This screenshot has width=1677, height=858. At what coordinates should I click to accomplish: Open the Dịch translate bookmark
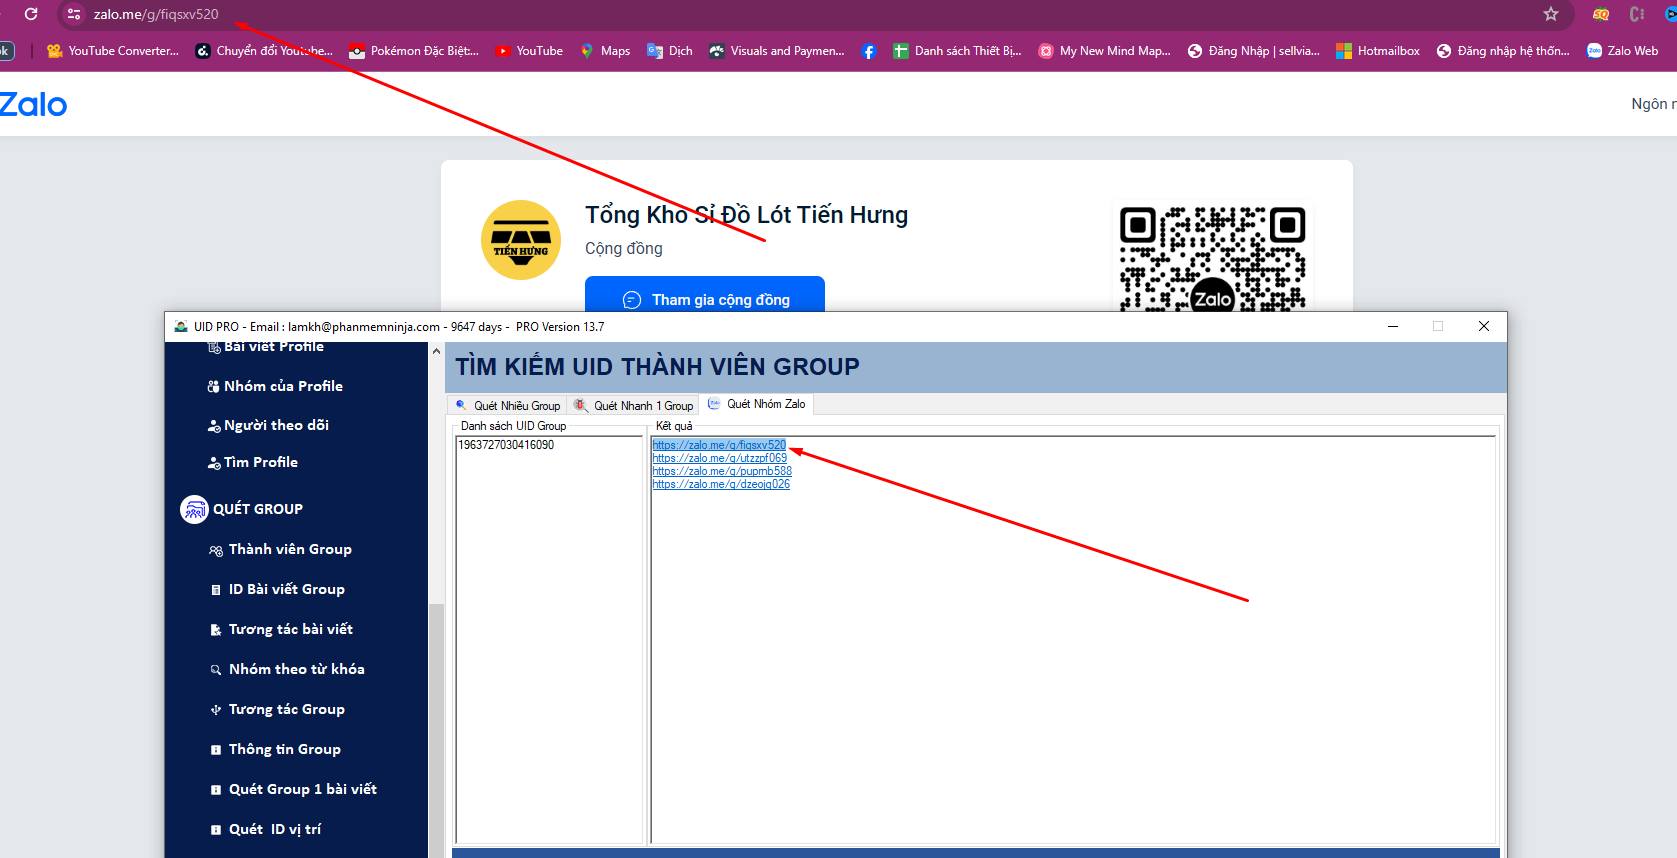click(x=670, y=51)
